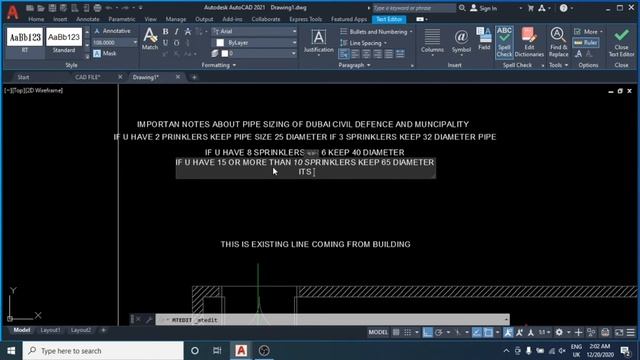Toggle Ortho mode in status bar
This screenshot has height=360, width=640.
(x=427, y=333)
